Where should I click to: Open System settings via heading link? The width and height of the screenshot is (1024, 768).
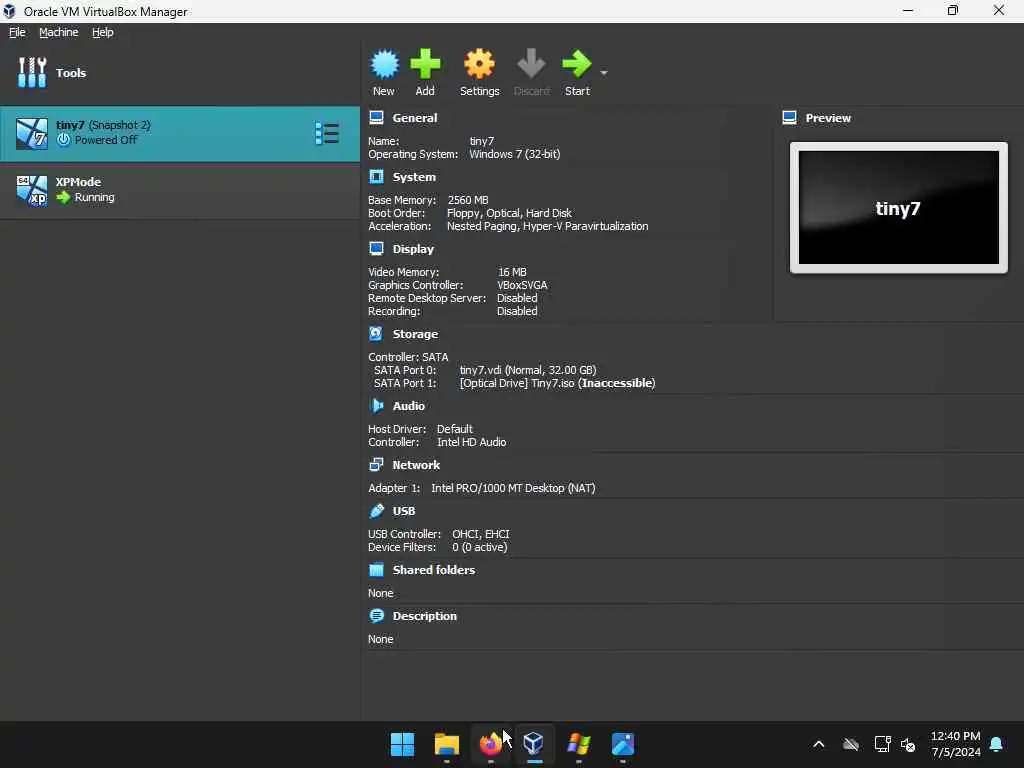(x=414, y=177)
